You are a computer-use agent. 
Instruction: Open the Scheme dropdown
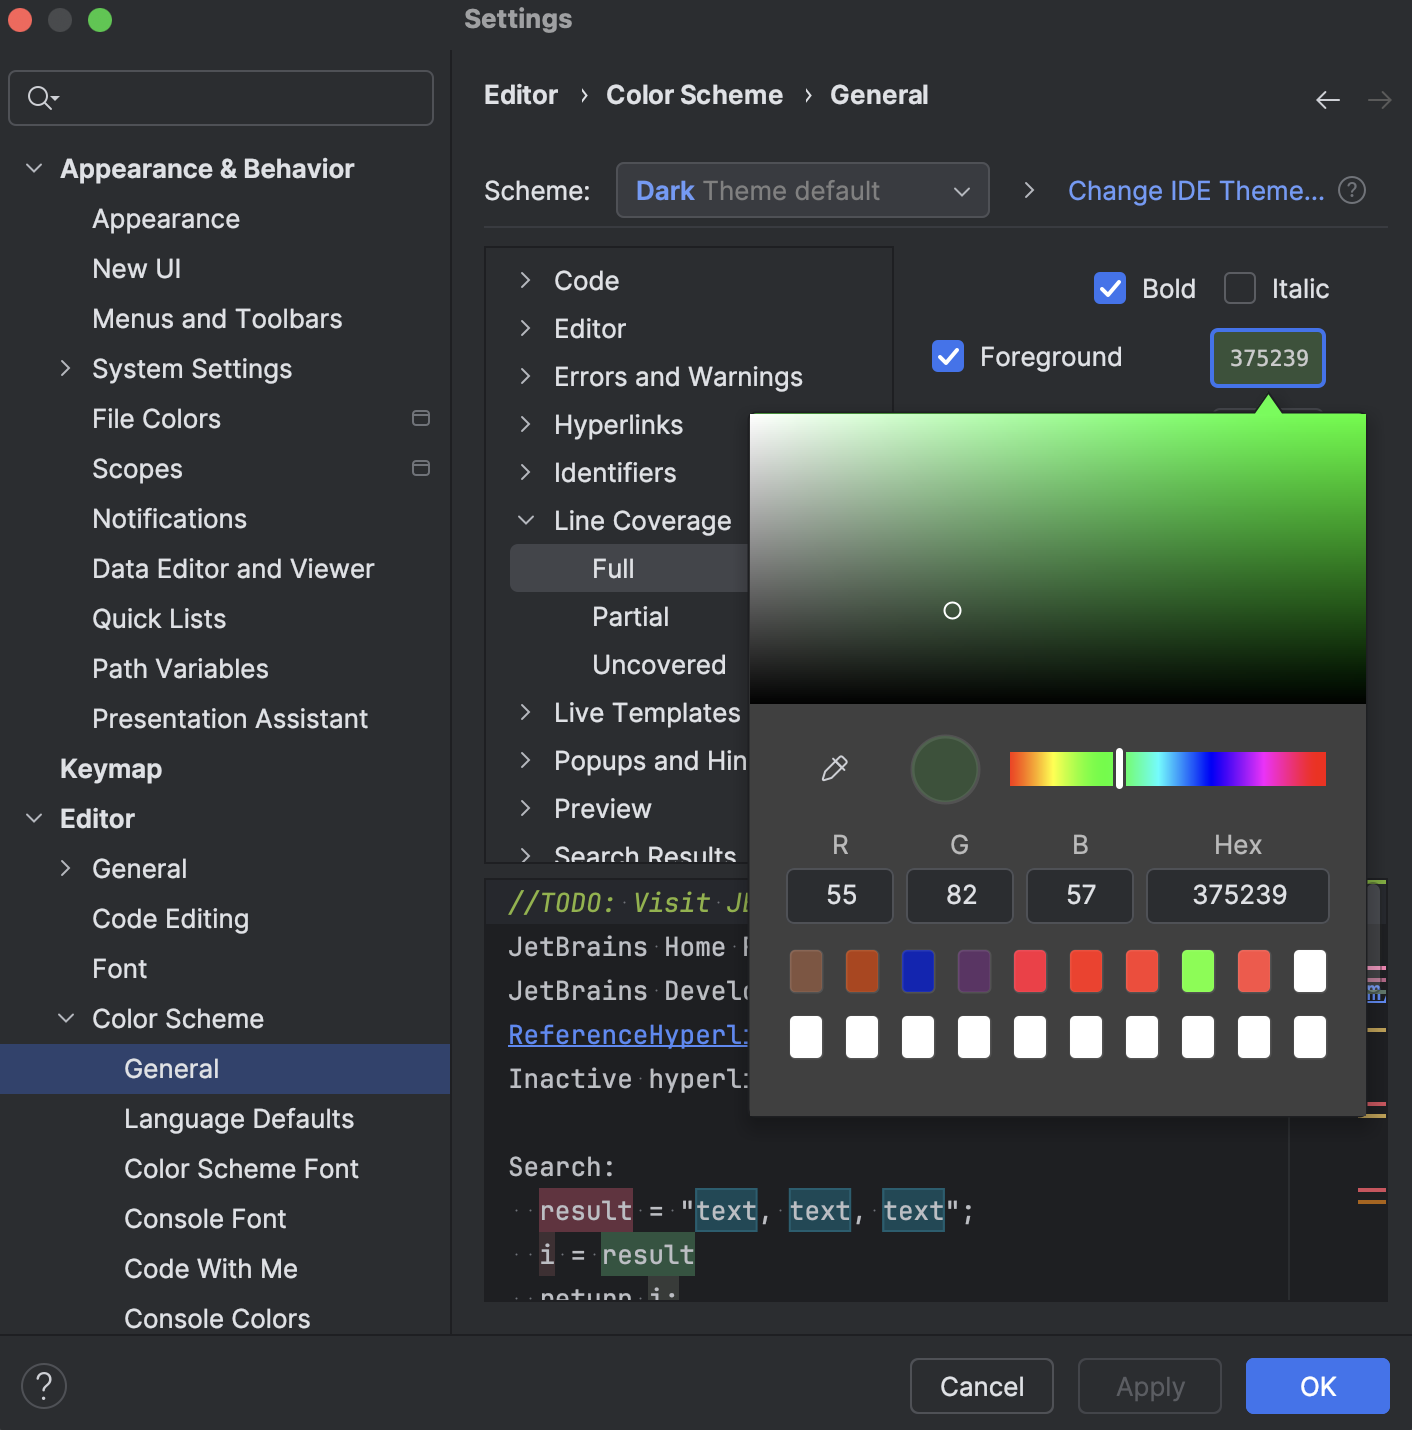pos(802,190)
